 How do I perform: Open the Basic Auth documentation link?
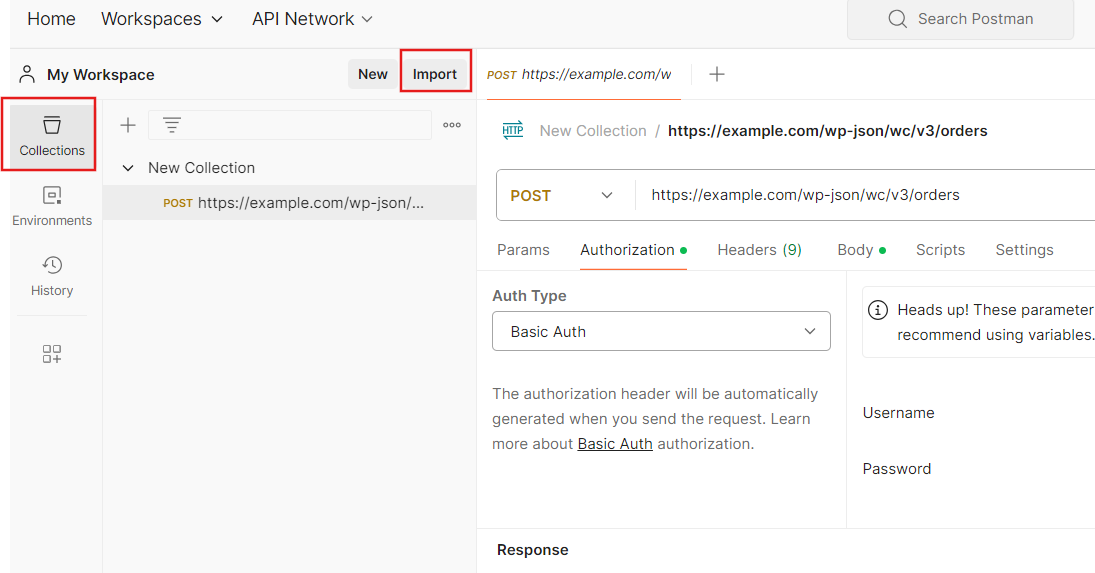point(615,444)
